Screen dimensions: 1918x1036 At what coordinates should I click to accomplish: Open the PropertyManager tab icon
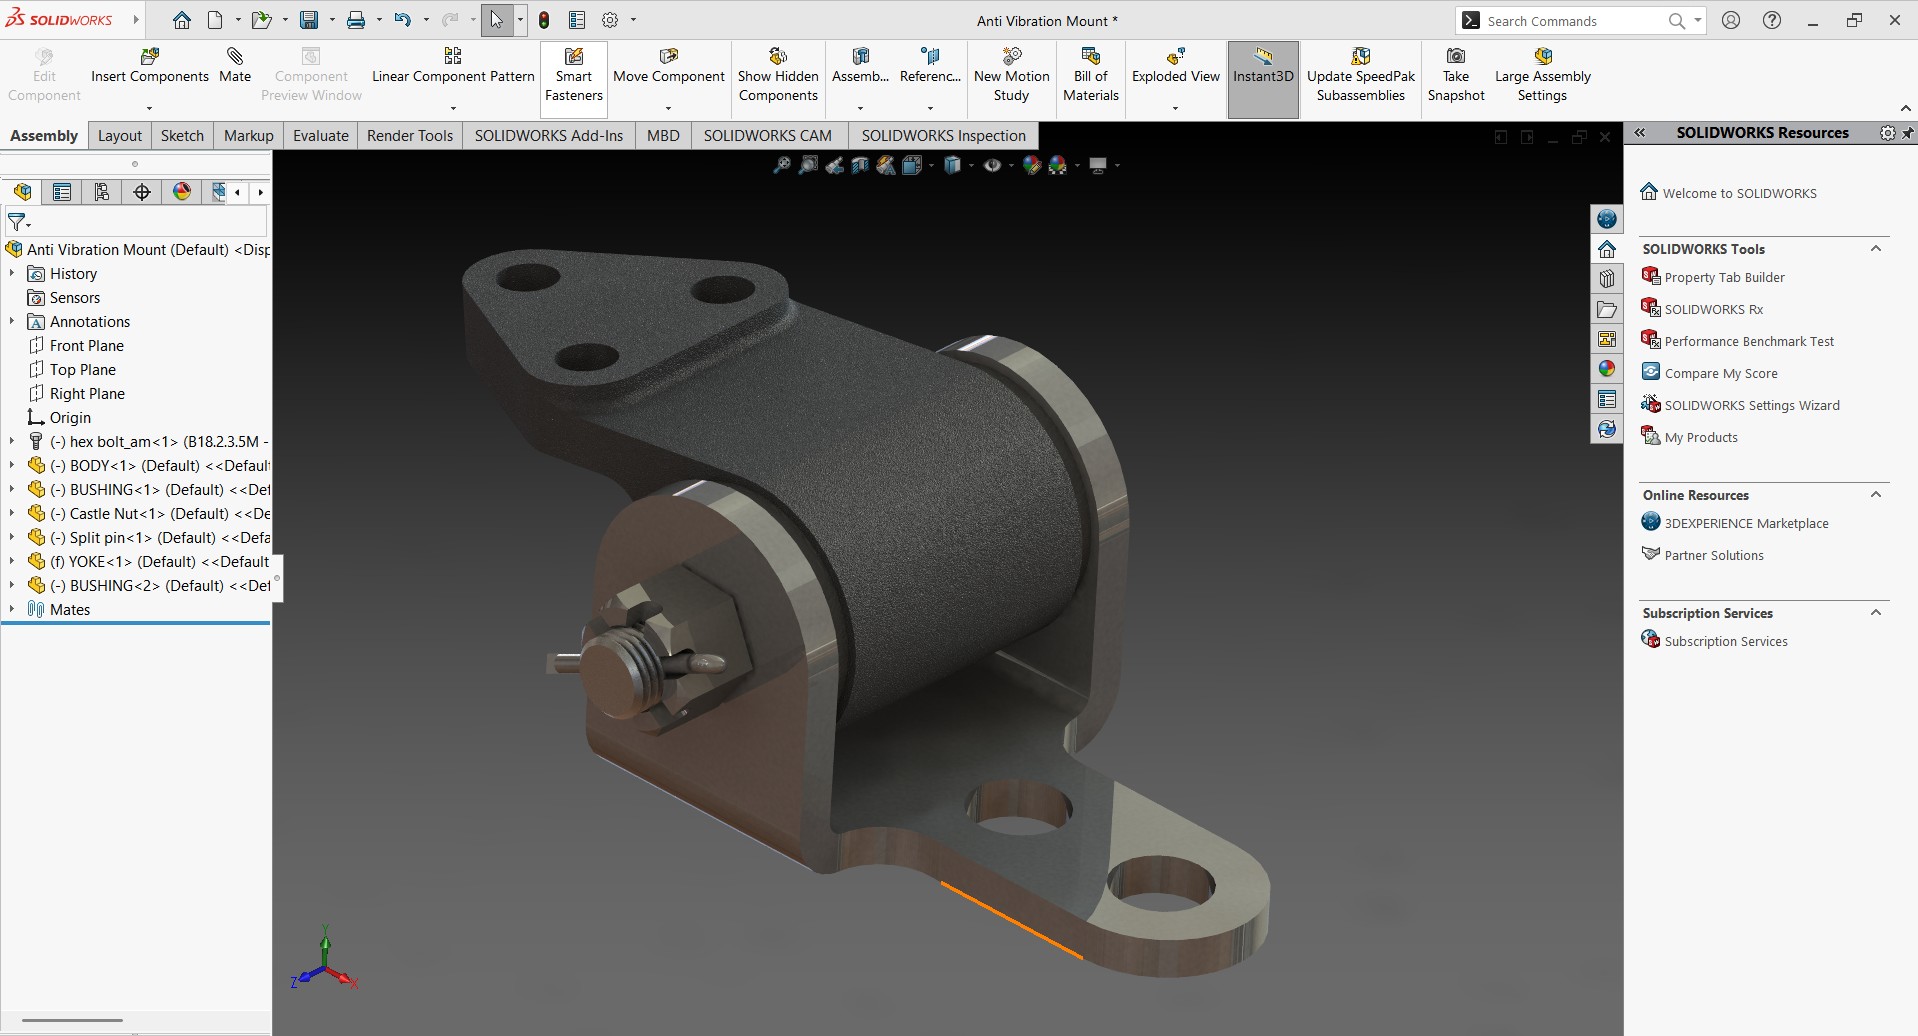tap(62, 192)
